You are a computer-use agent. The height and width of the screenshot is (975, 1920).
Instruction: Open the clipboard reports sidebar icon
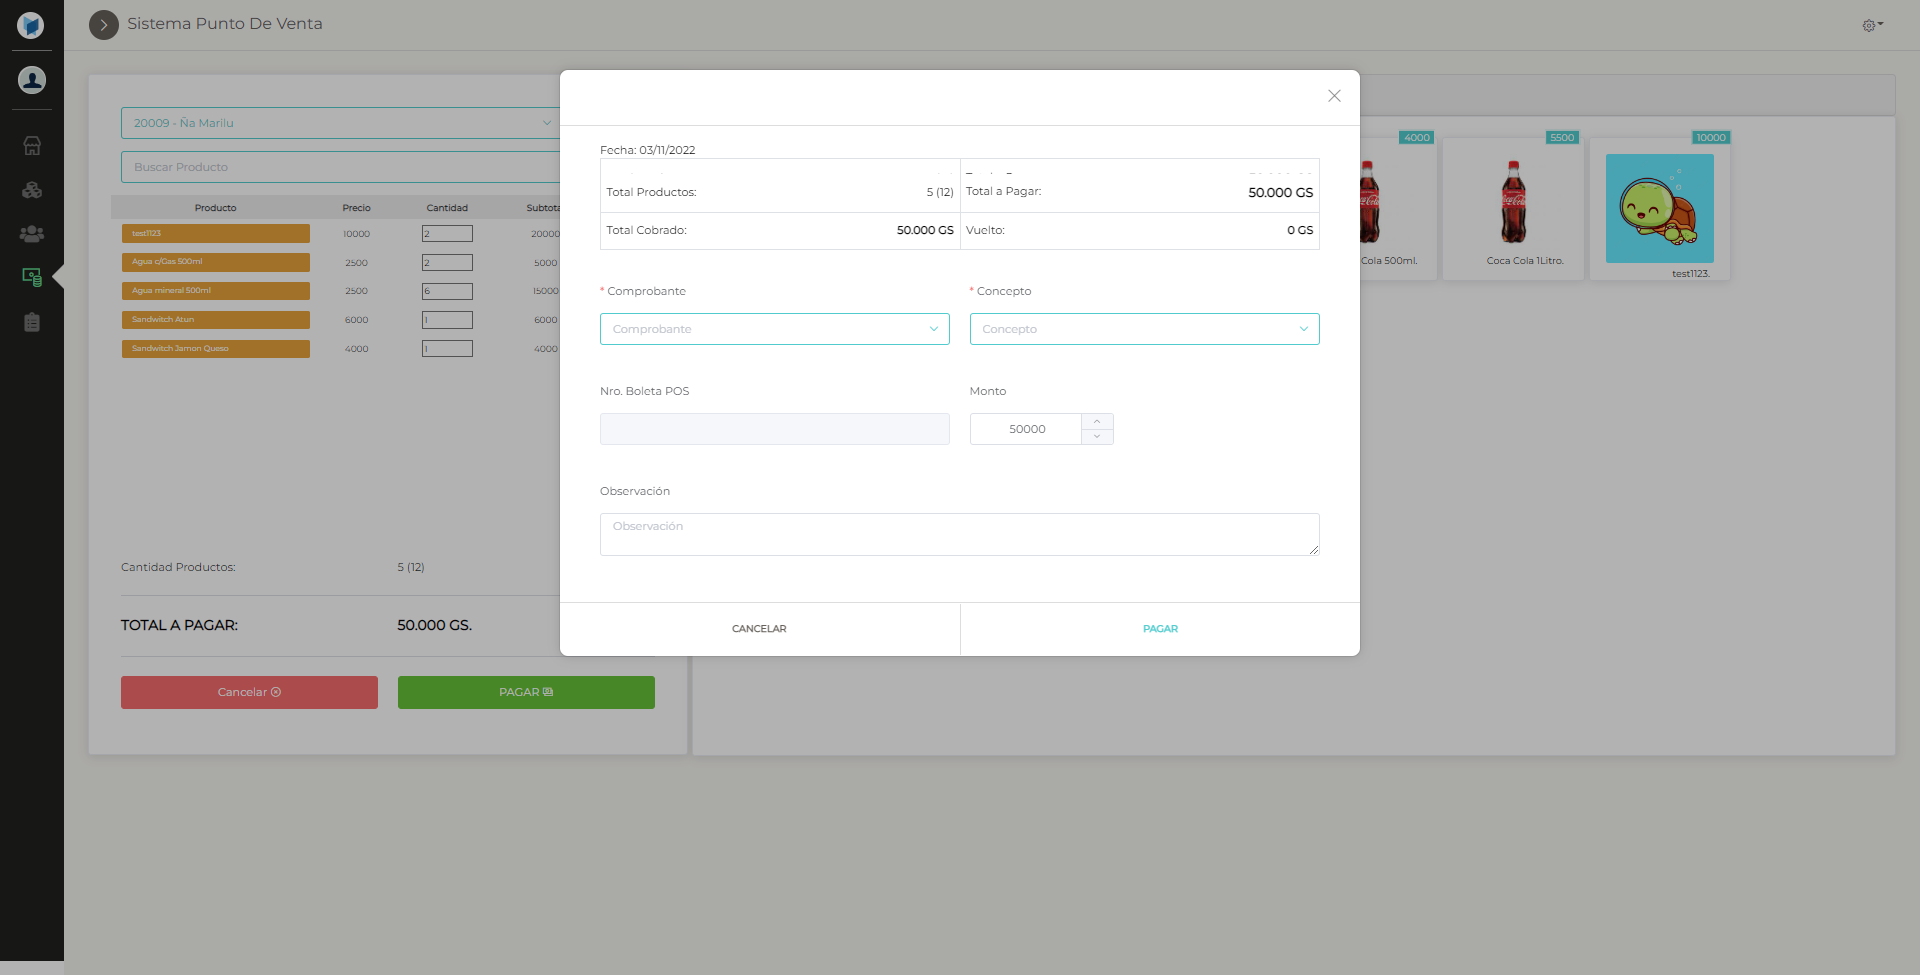32,322
